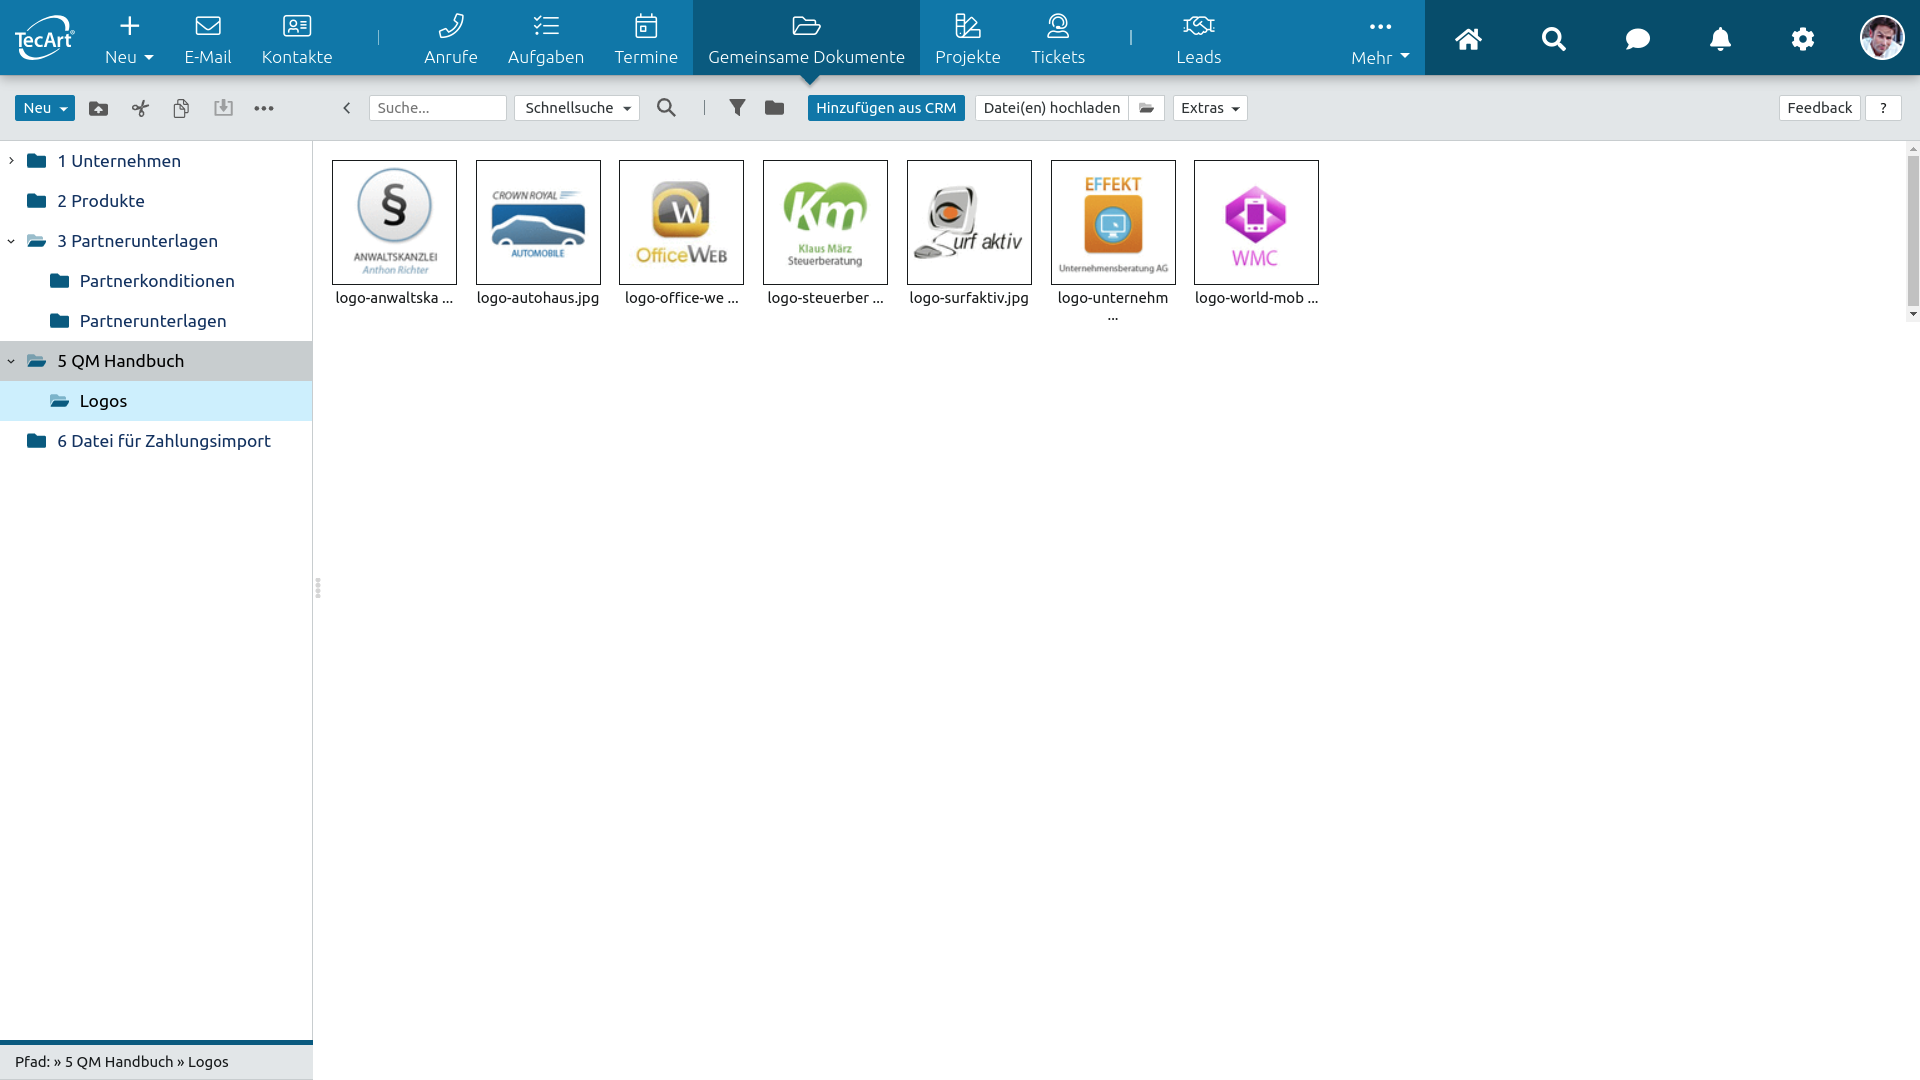Click the magnifier icon next to Schnellsuche
The height and width of the screenshot is (1080, 1920).
(666, 108)
